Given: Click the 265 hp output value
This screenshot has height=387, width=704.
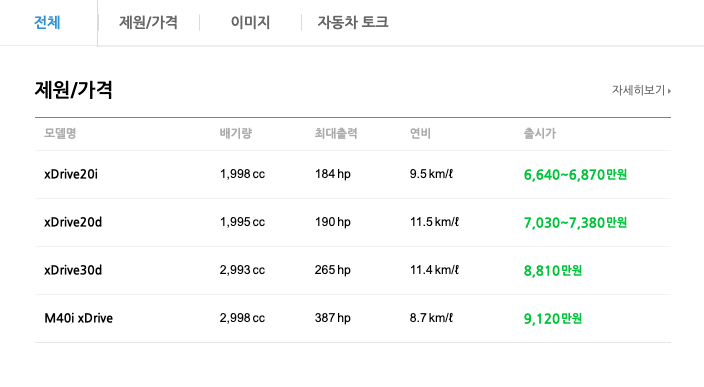Looking at the screenshot, I should (333, 270).
